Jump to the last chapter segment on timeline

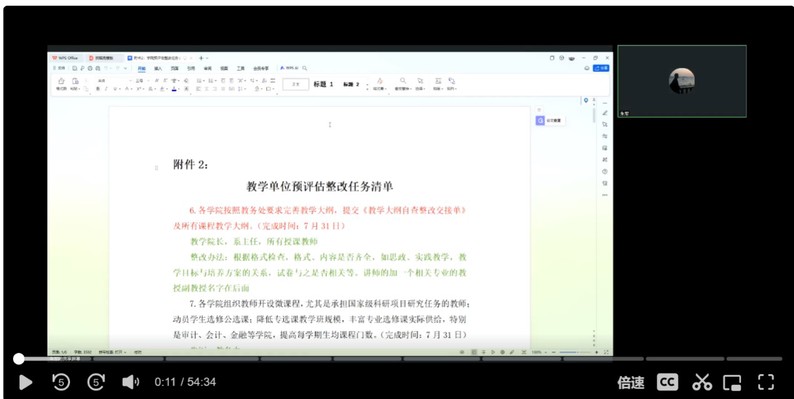(x=754, y=359)
